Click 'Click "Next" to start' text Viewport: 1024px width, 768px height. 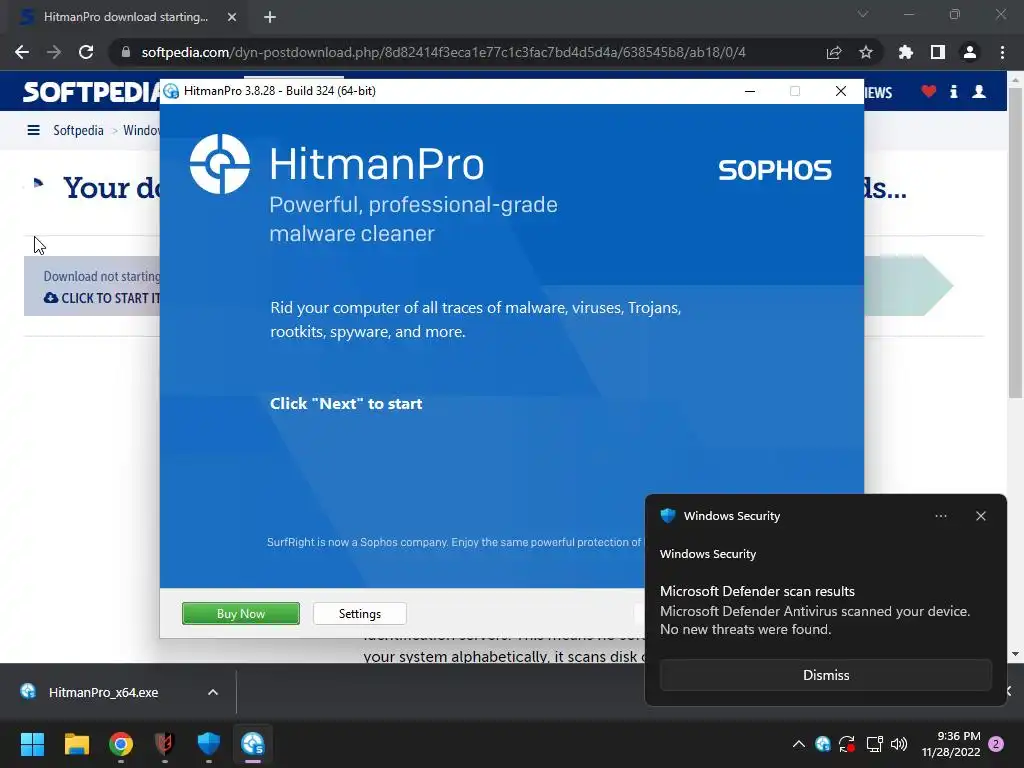346,404
